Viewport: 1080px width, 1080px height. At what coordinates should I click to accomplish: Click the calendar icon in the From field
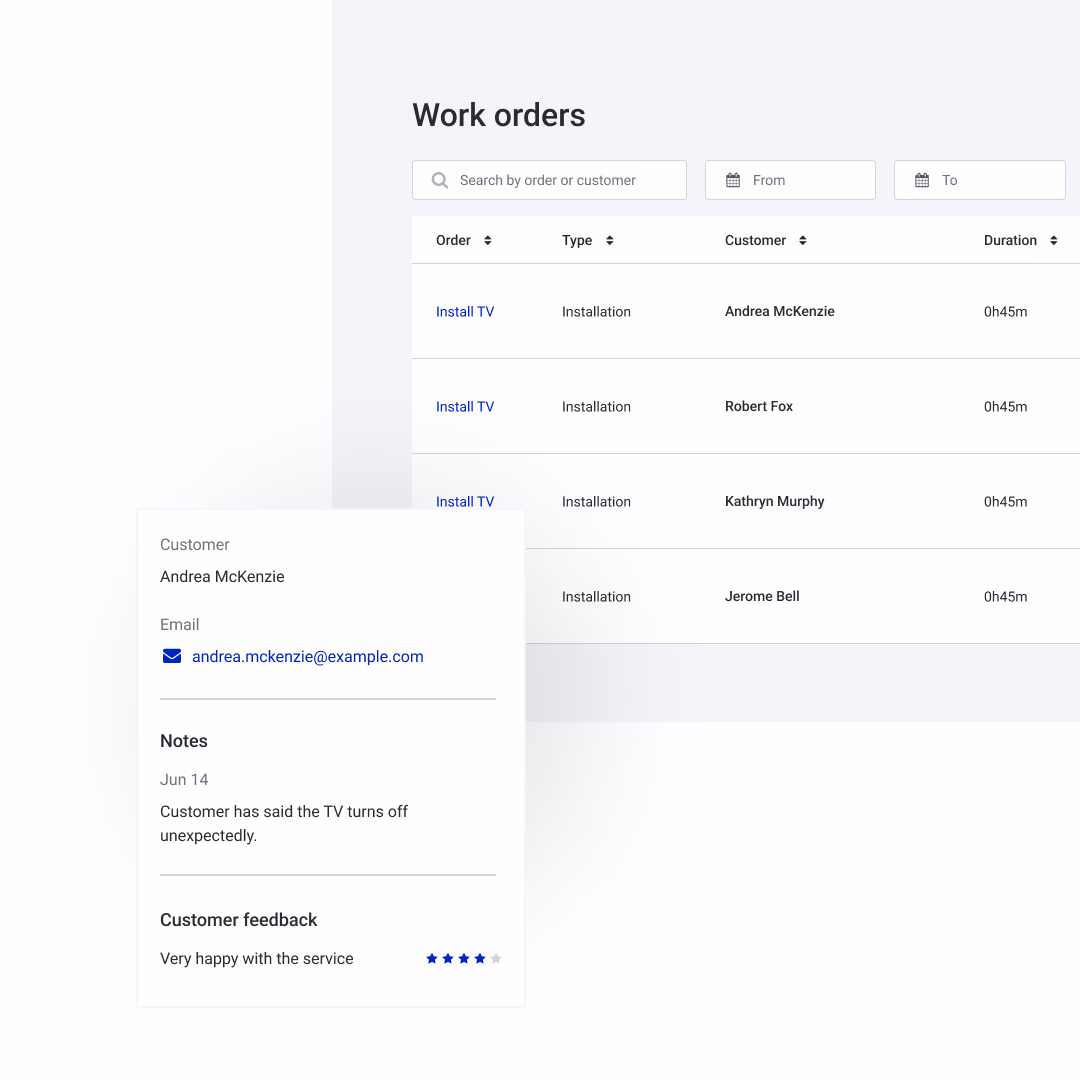pos(735,180)
